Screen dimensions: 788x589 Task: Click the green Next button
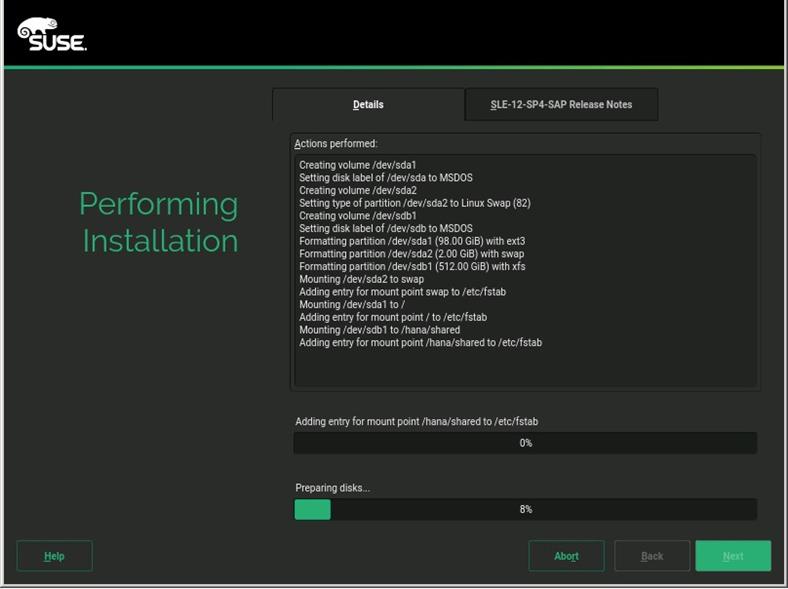pyautogui.click(x=733, y=556)
